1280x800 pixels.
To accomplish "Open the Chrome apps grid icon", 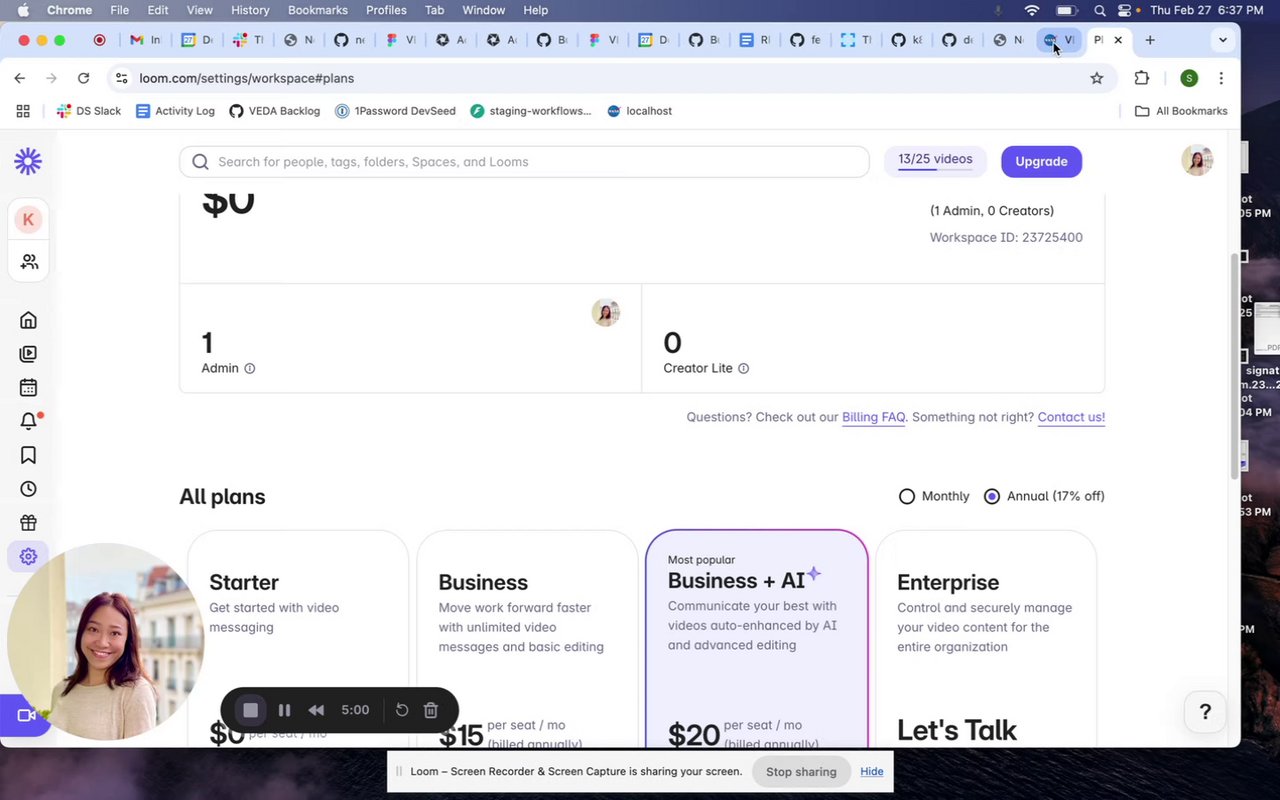I will [x=23, y=111].
